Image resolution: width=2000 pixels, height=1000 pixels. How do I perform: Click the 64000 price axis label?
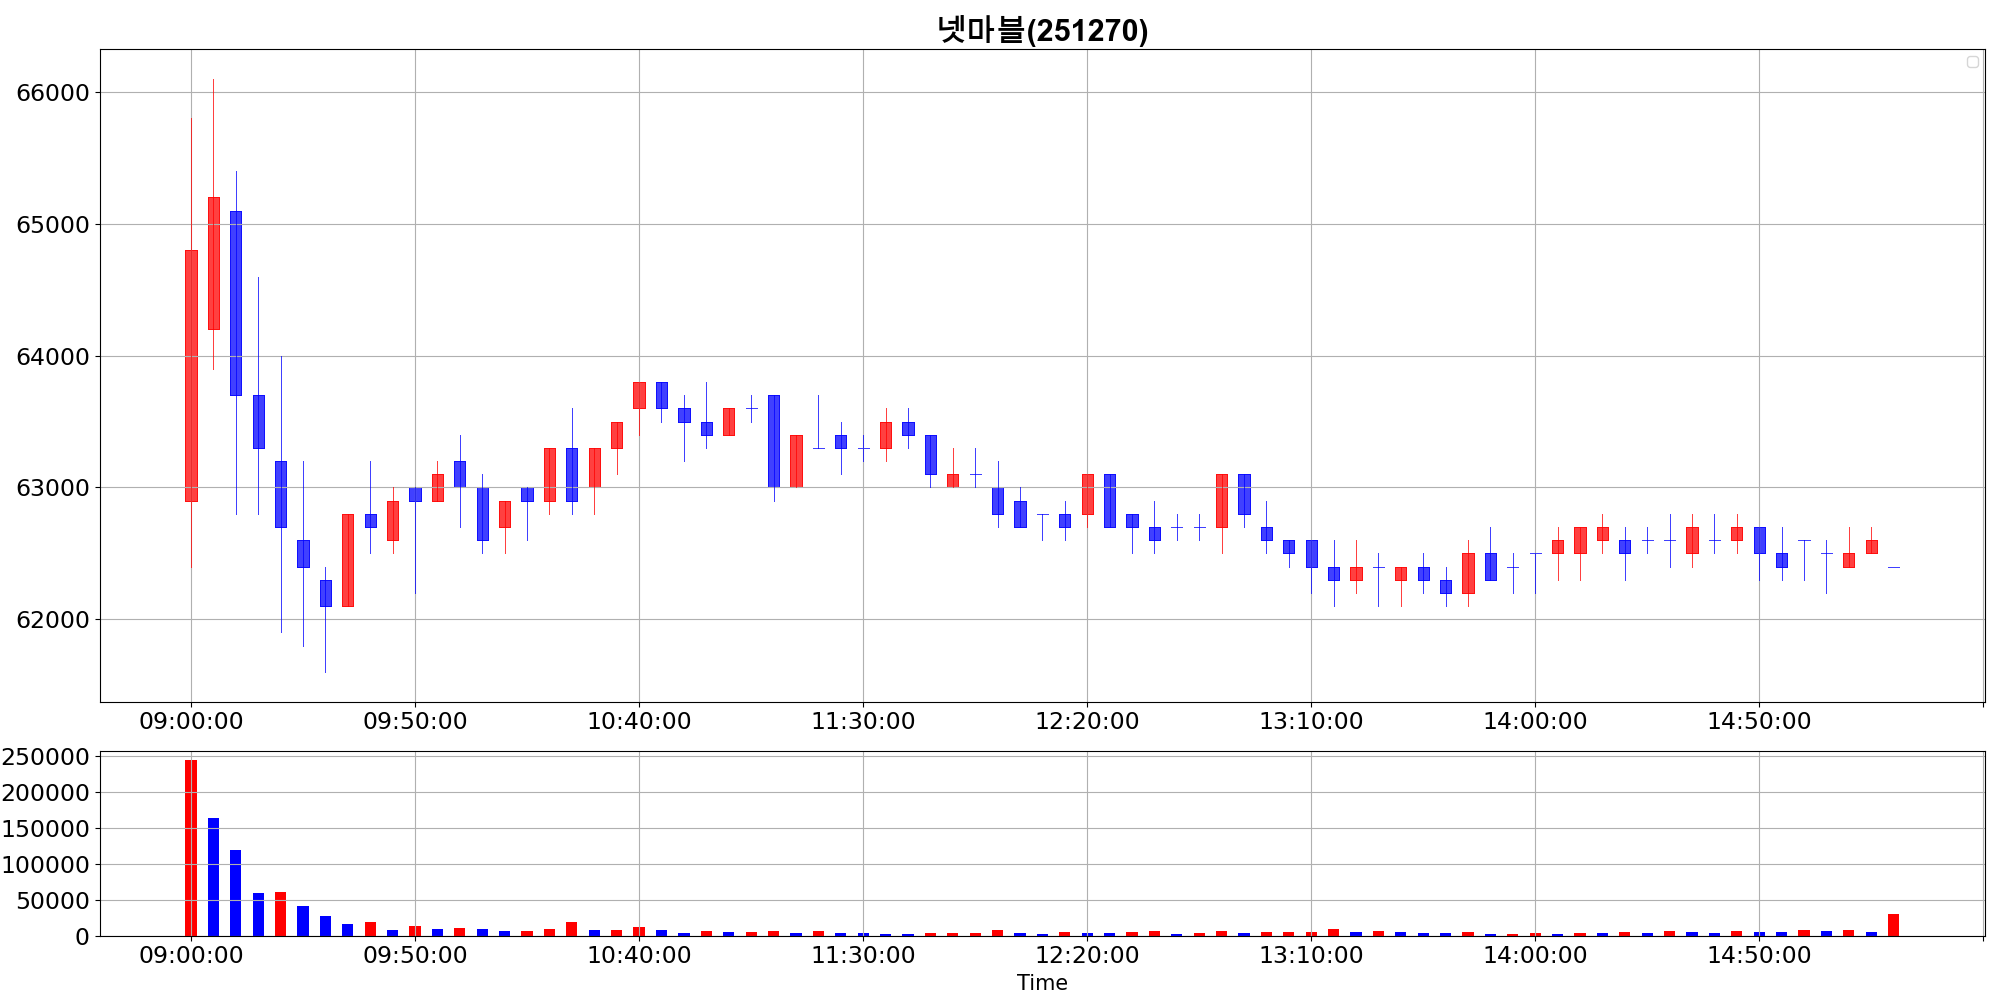(x=53, y=357)
